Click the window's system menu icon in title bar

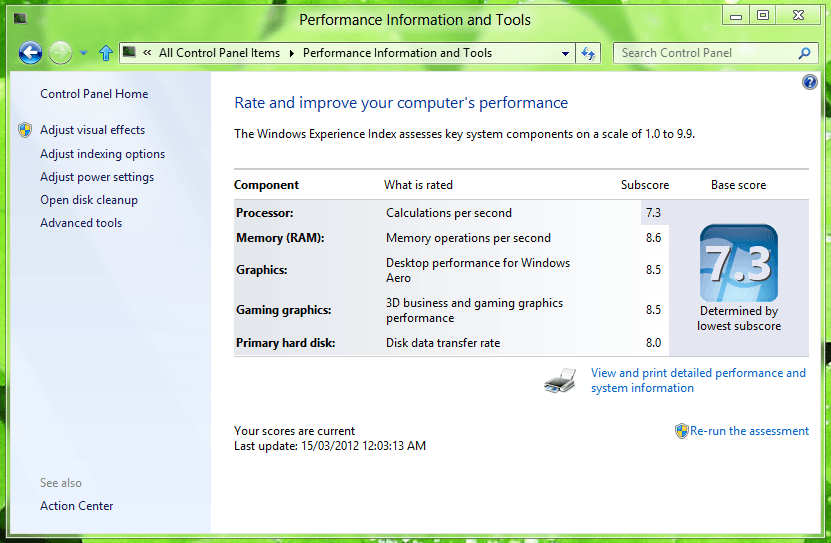(x=20, y=19)
